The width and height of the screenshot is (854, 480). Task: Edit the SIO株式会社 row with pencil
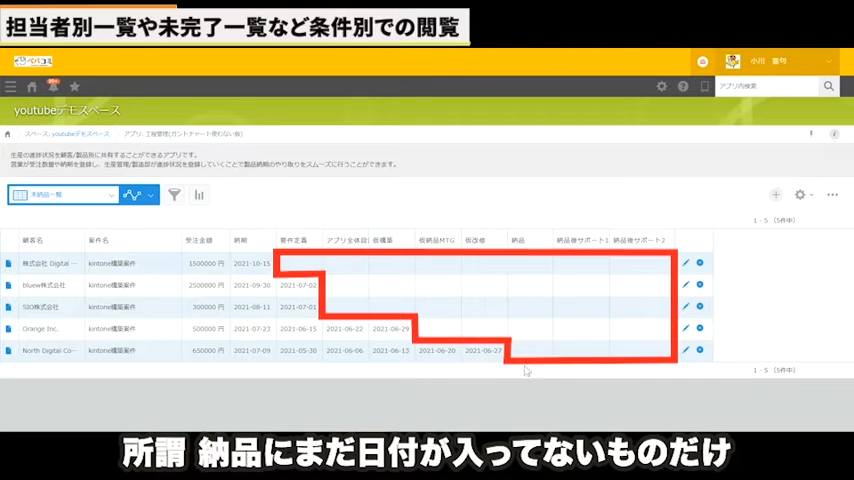click(686, 307)
